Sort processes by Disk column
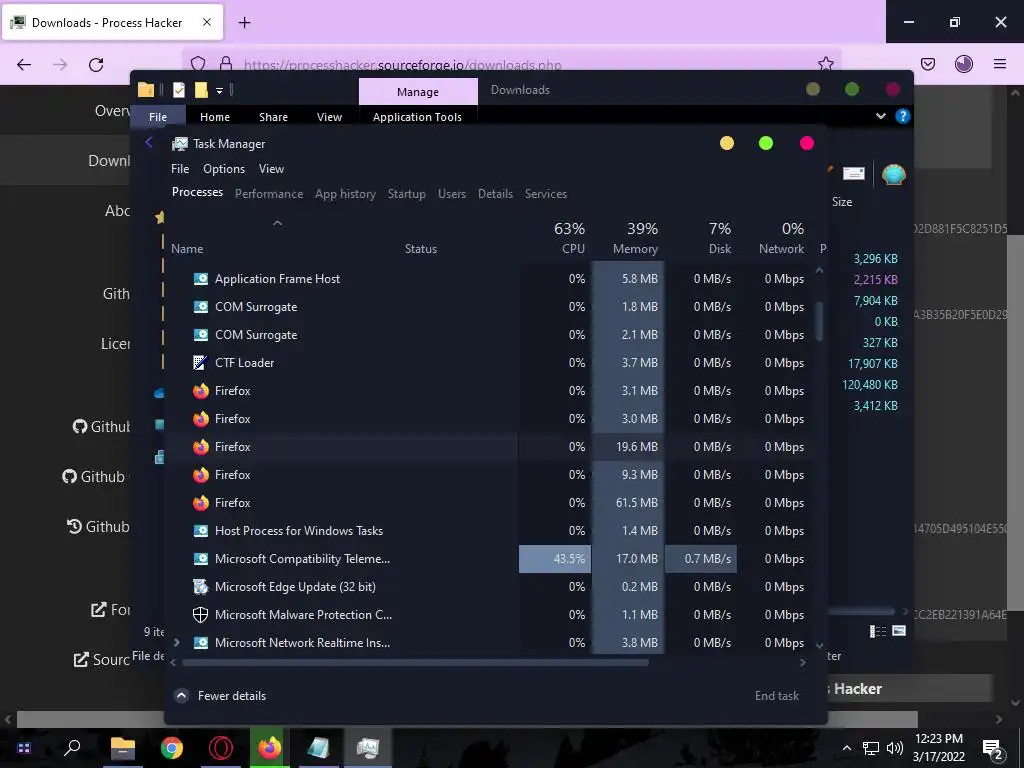 tap(701, 238)
